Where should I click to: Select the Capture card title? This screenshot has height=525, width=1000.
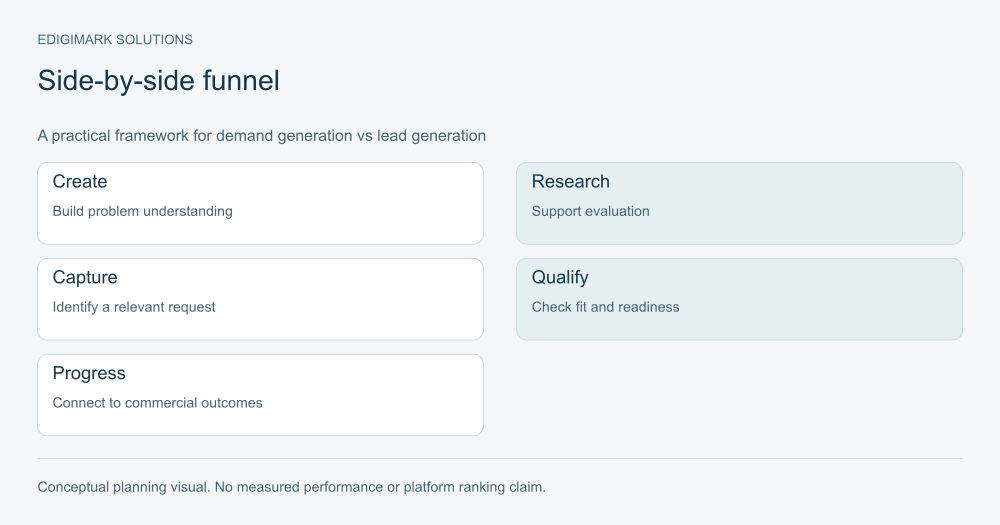click(85, 277)
